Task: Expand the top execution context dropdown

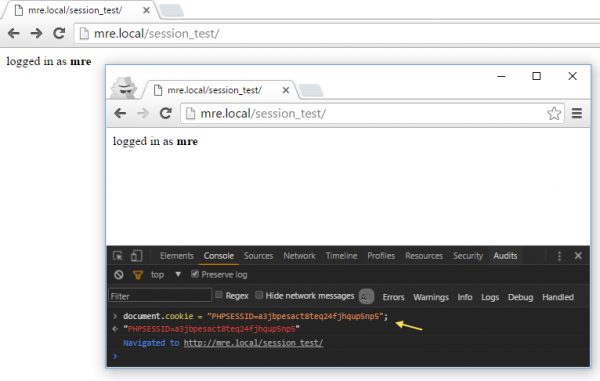Action: 178,274
